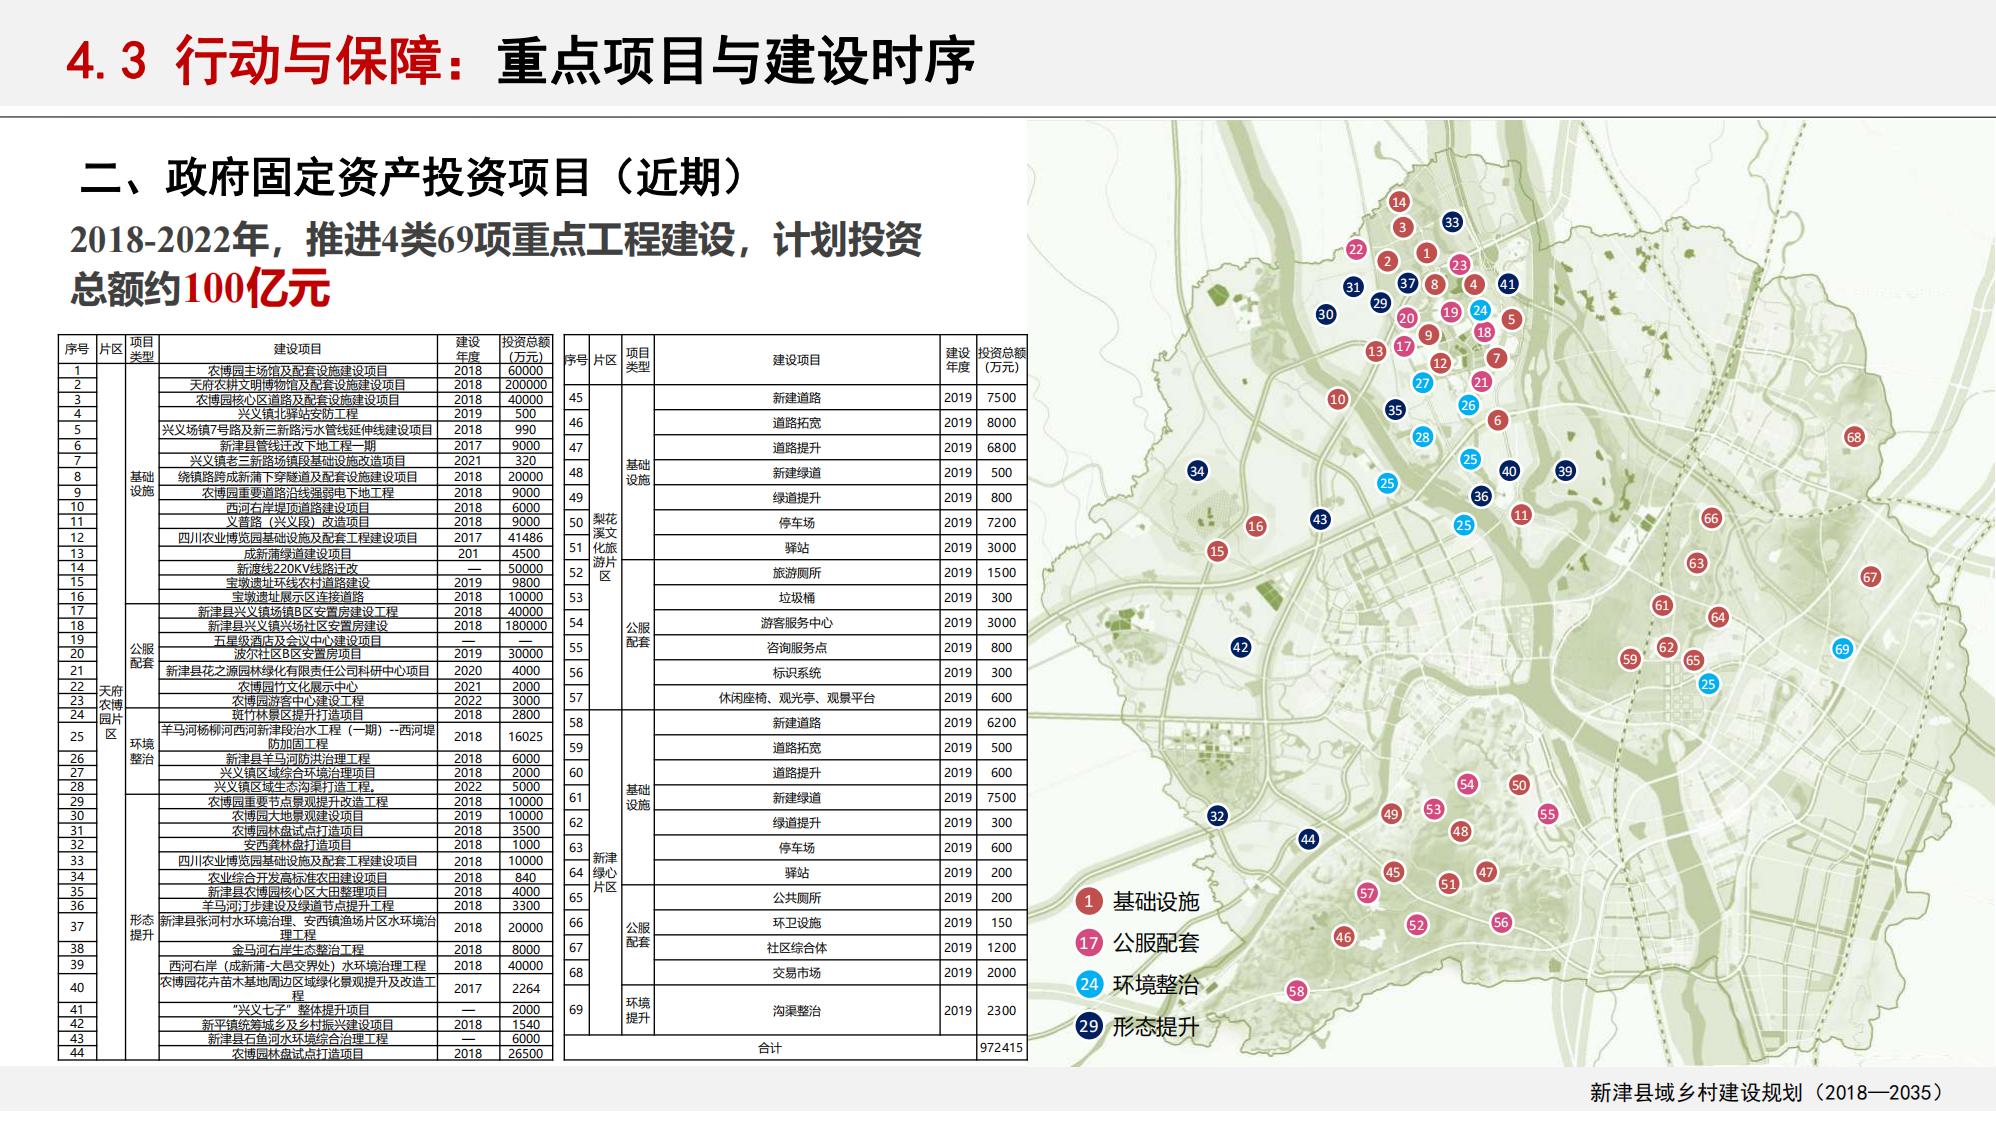The width and height of the screenshot is (1996, 1122).
Task: Click dark blue map marker 35
Action: 1395,409
